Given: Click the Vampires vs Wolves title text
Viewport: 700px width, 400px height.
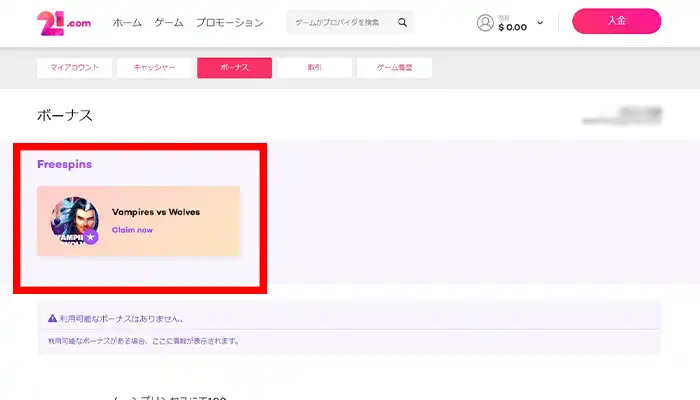Looking at the screenshot, I should click(156, 212).
